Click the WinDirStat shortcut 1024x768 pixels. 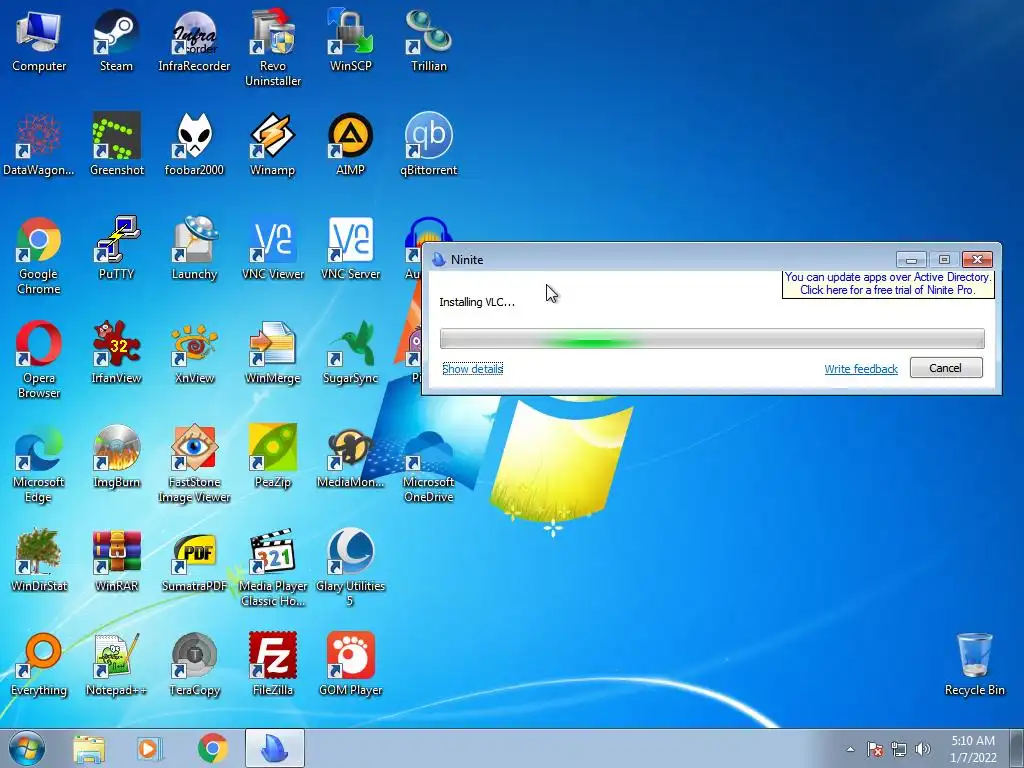(39, 560)
